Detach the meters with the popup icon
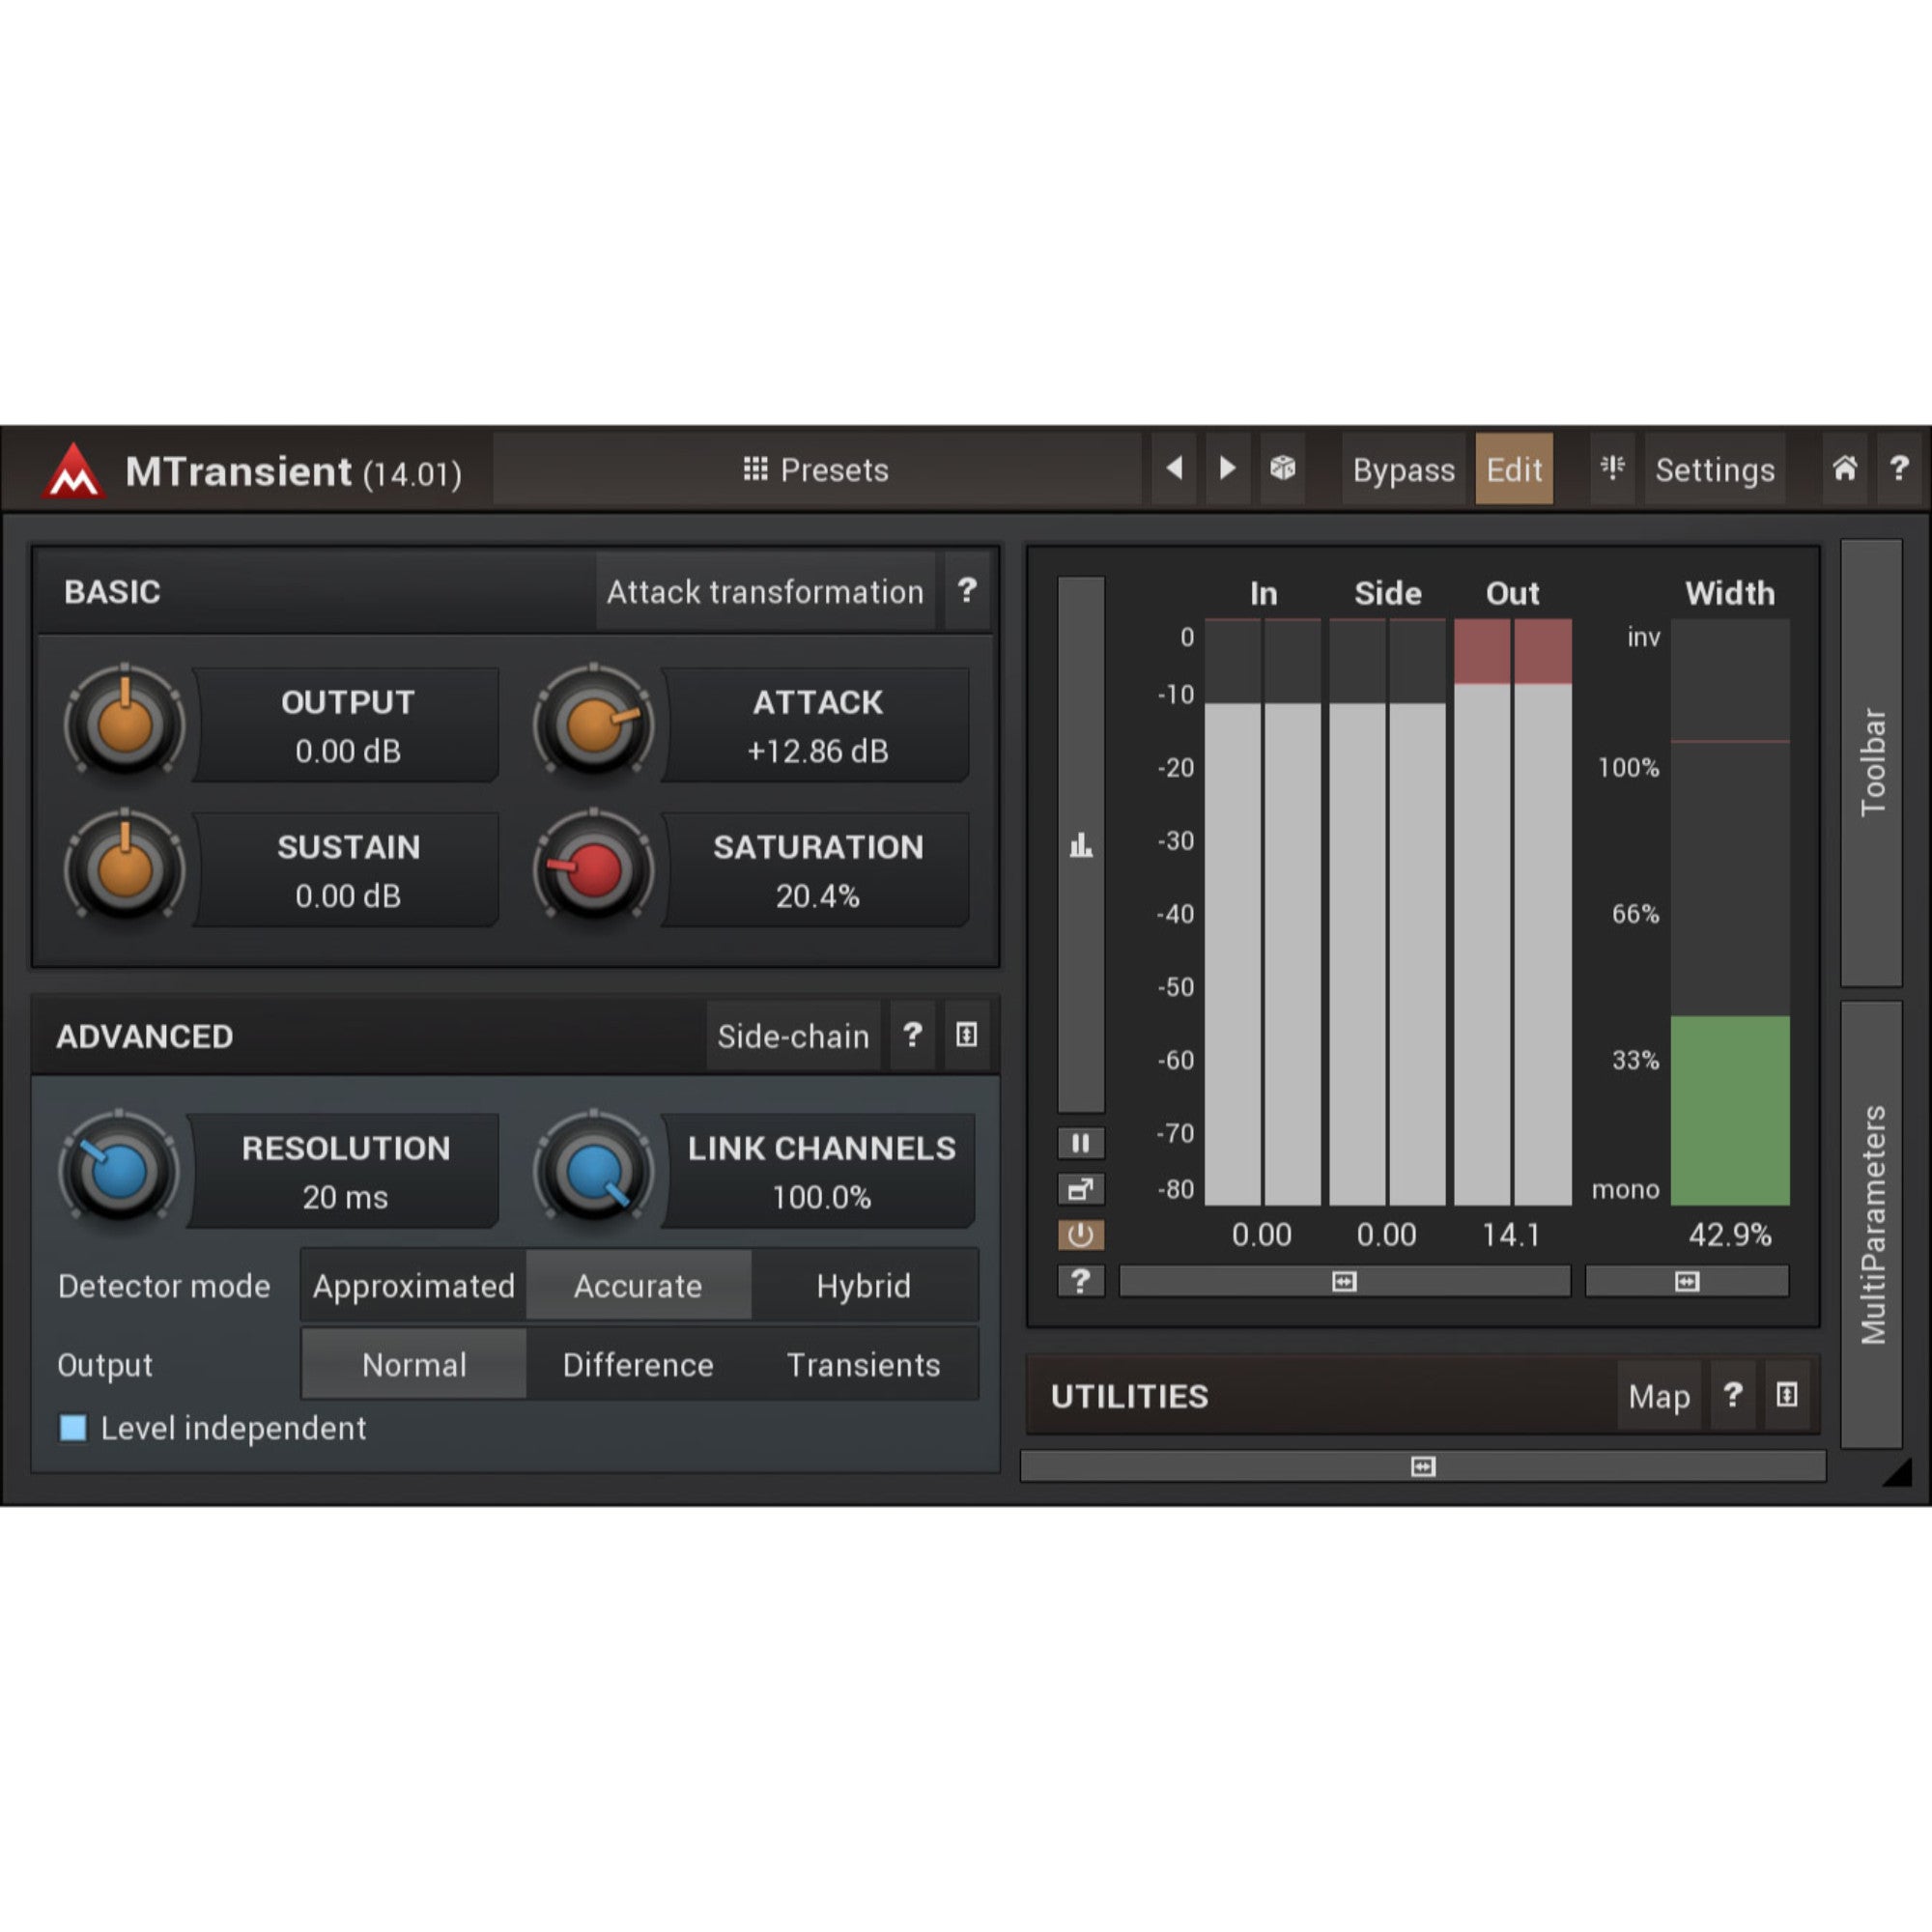 1081,1189
